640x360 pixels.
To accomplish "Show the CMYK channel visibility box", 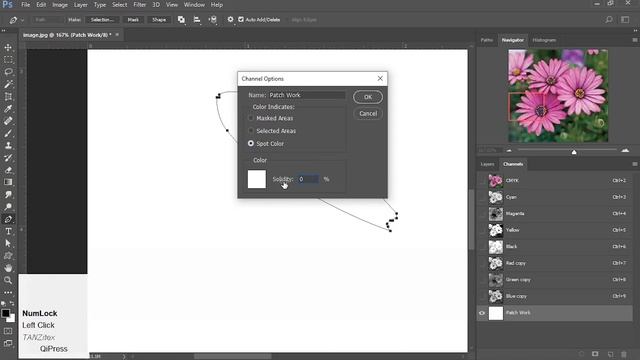I will click(x=482, y=180).
